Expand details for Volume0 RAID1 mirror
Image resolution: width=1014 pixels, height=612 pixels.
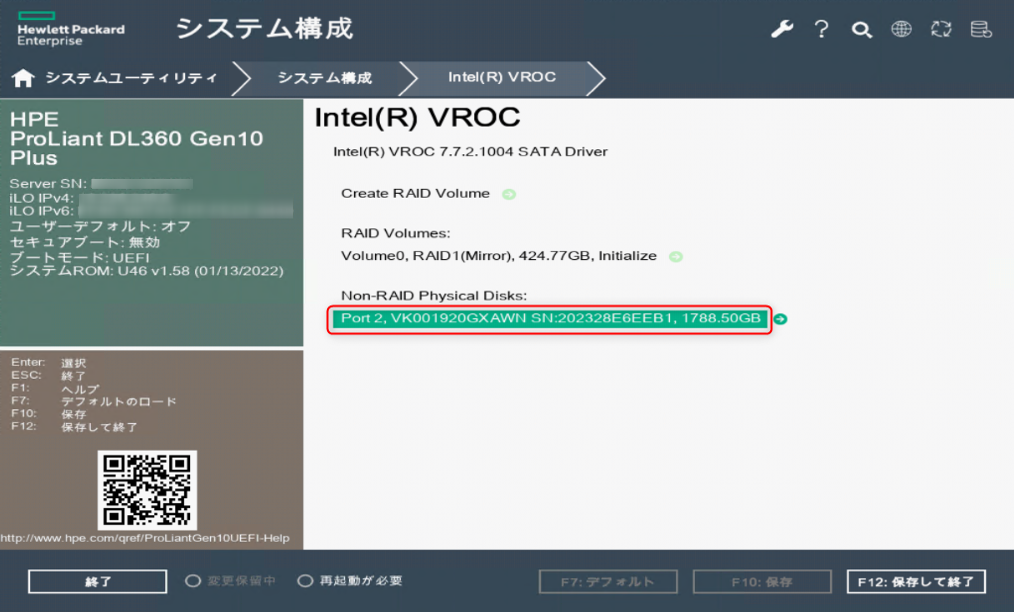pos(676,256)
